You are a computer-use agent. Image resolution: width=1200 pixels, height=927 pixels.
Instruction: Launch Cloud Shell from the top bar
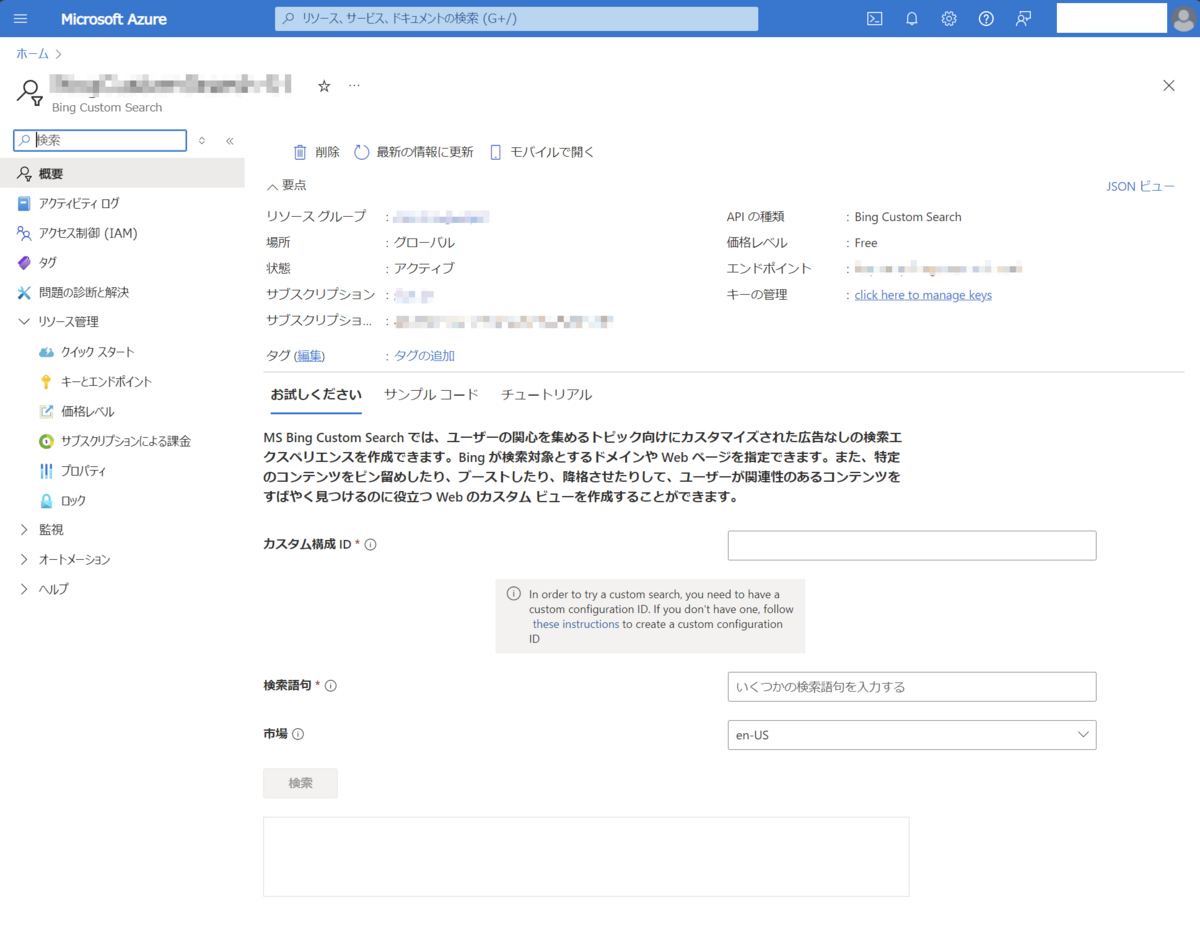click(874, 19)
